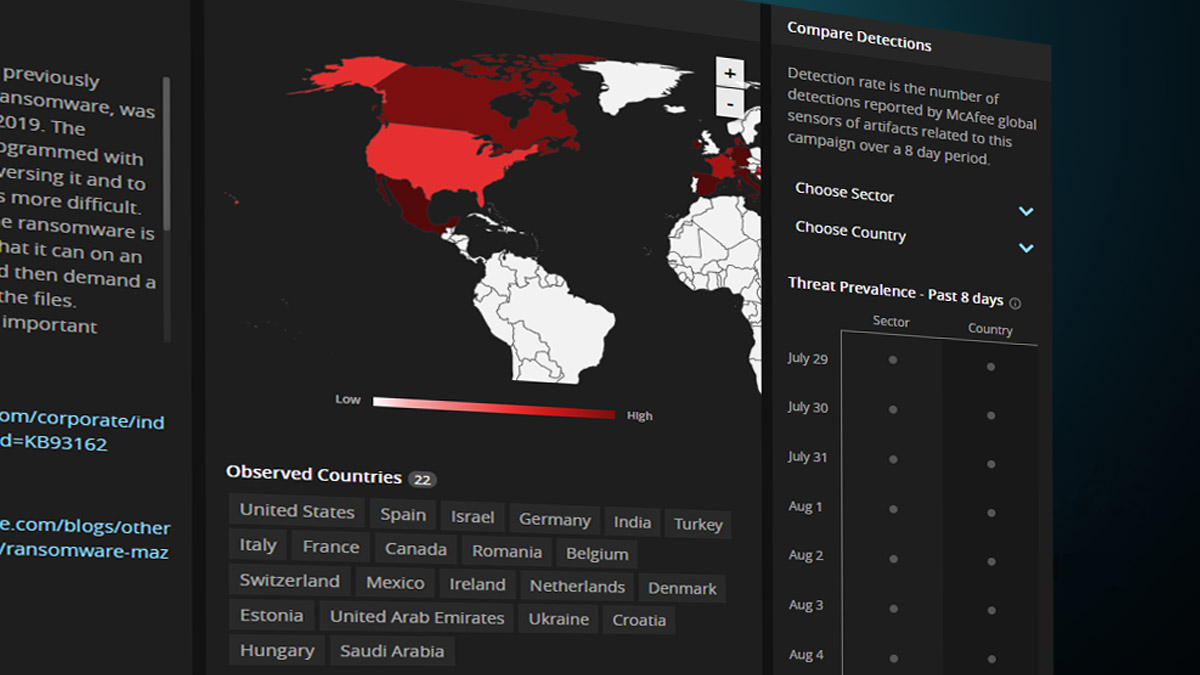Screen dimensions: 1200x675
Task: Select the India country tag
Action: [632, 522]
